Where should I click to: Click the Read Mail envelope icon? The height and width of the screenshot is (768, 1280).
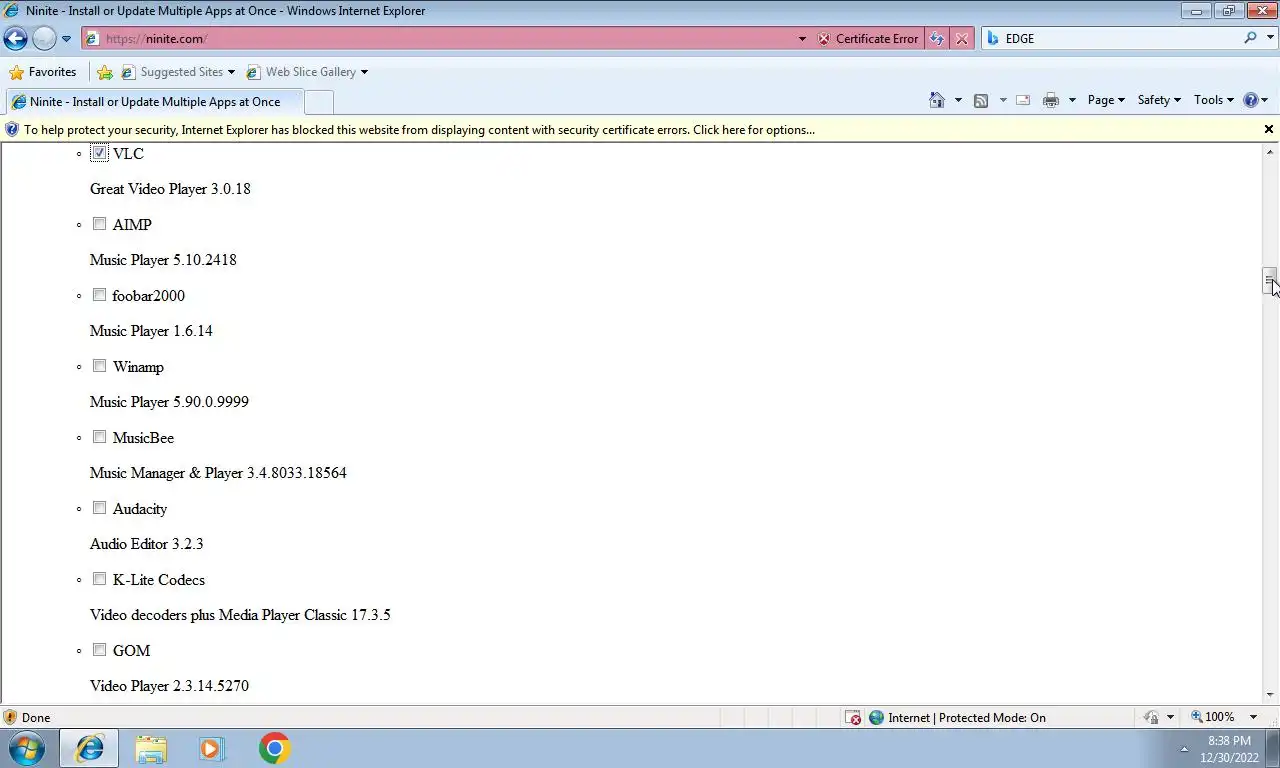click(1023, 100)
